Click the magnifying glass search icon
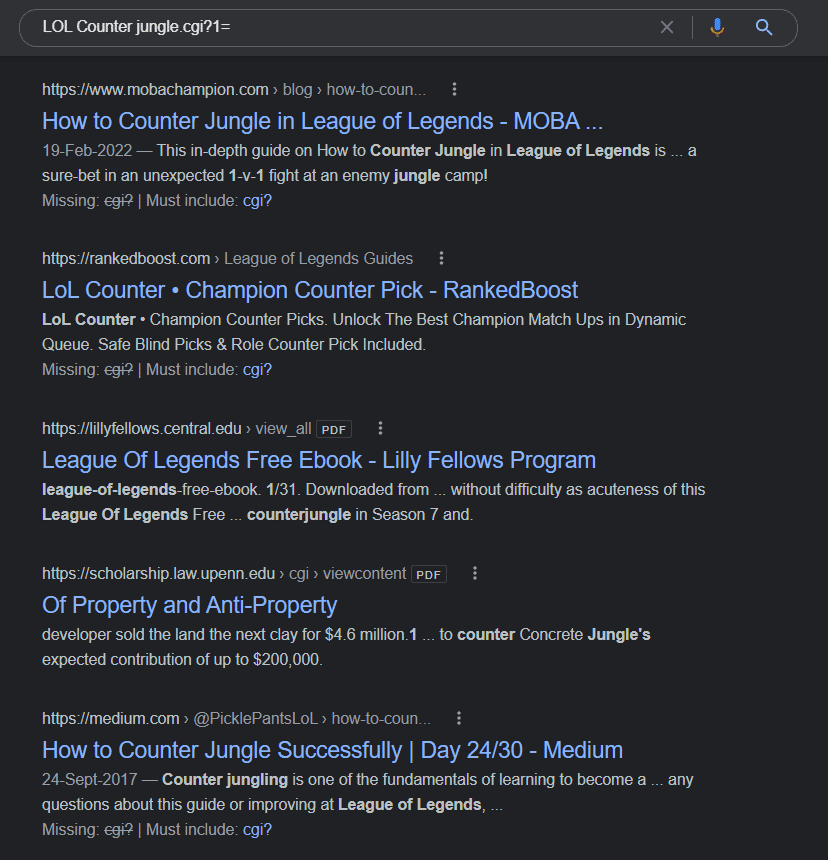Viewport: 828px width, 860px height. point(764,27)
